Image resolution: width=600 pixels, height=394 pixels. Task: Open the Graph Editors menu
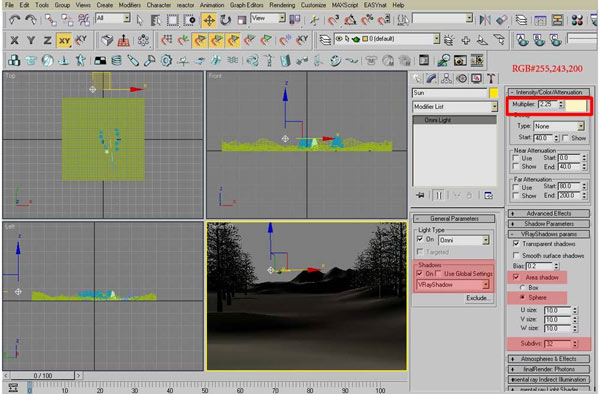pyautogui.click(x=246, y=5)
